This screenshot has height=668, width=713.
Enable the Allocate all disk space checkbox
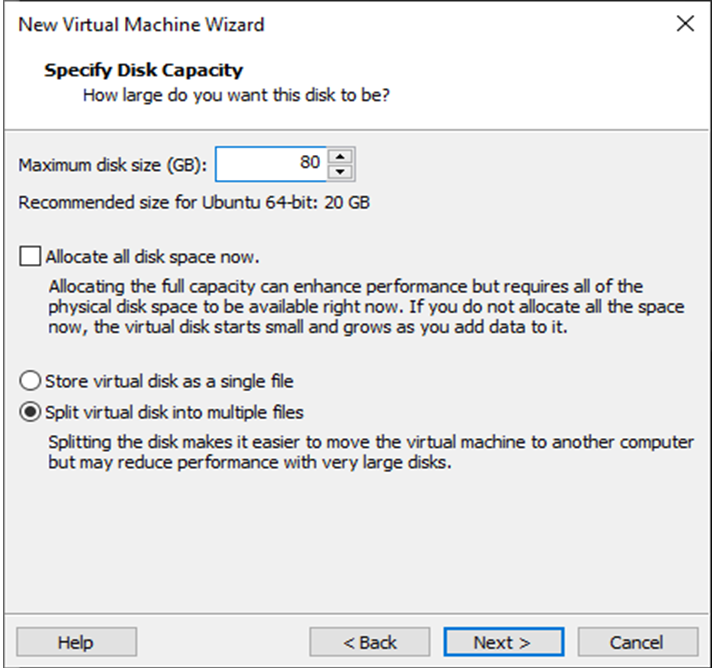click(x=31, y=256)
